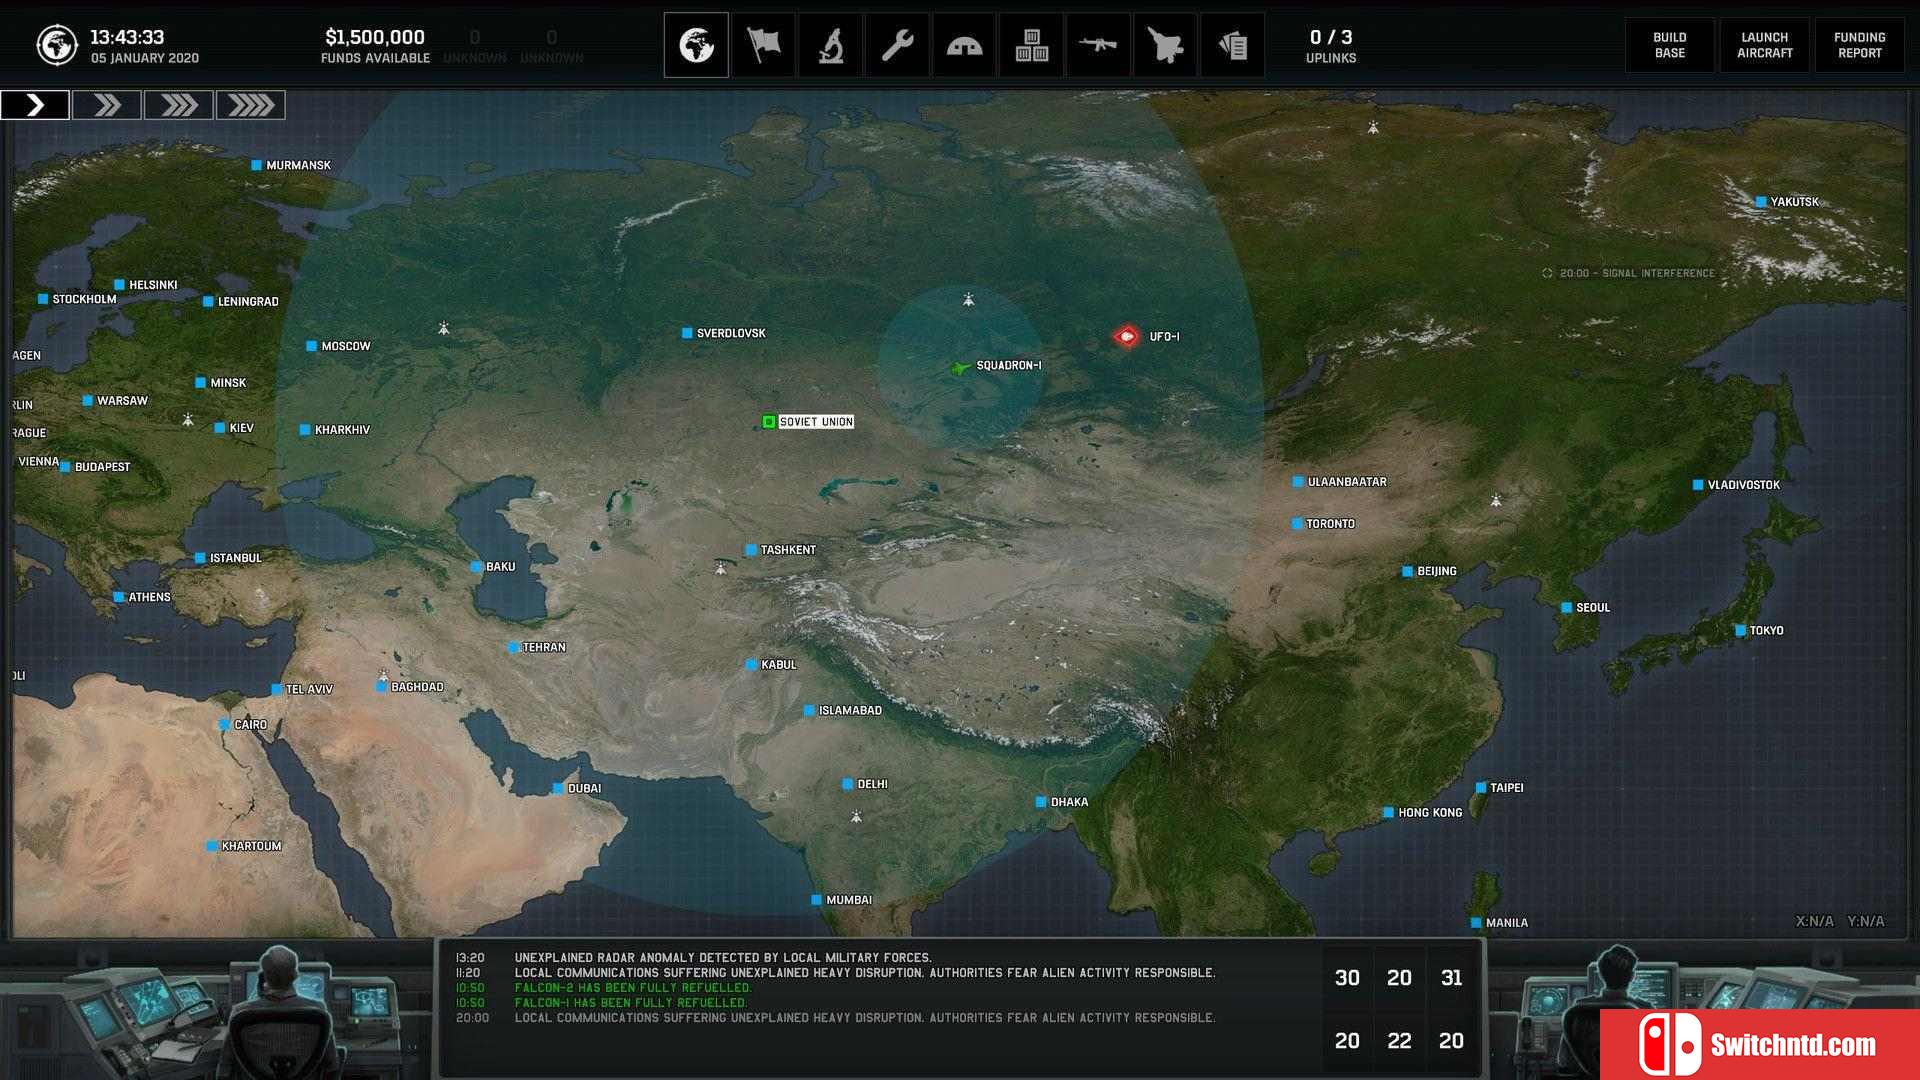Select the green Squadron-1 aircraft
This screenshot has height=1080, width=1920.
tap(960, 368)
